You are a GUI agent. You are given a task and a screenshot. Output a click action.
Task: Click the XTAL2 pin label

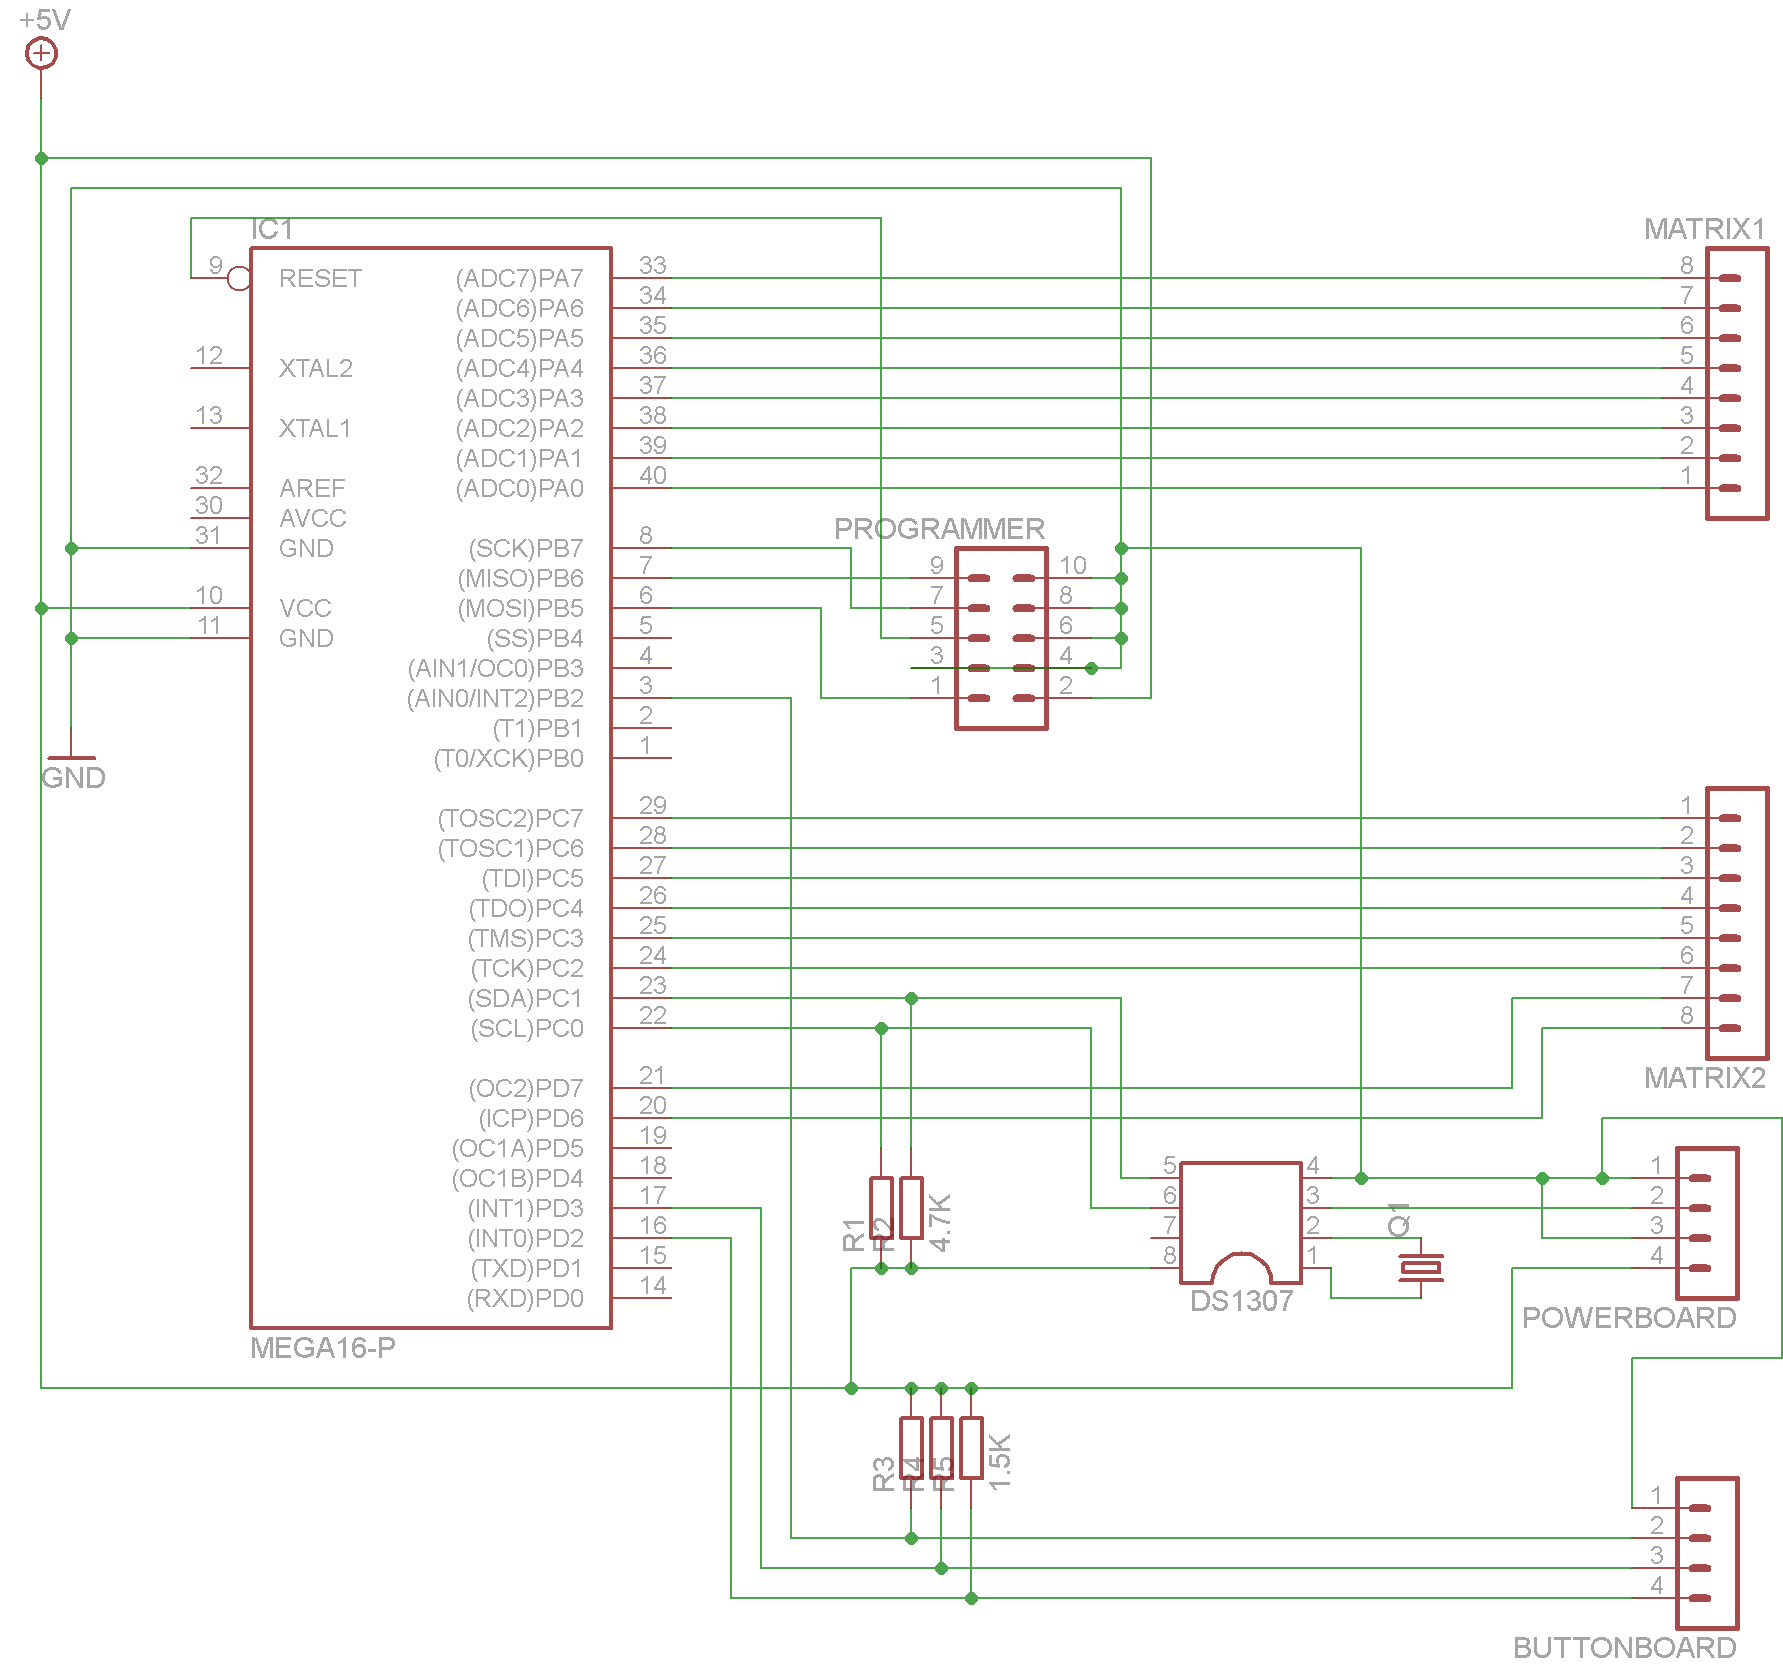click(x=316, y=368)
